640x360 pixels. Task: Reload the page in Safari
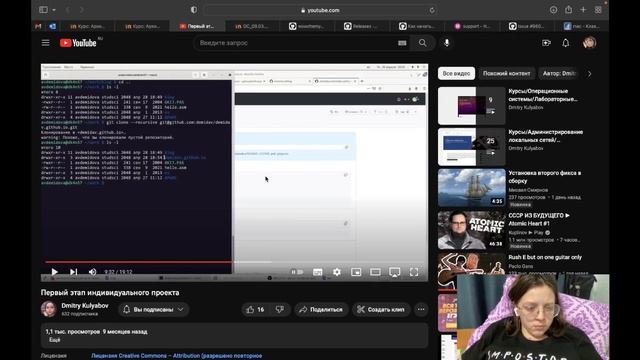click(432, 10)
